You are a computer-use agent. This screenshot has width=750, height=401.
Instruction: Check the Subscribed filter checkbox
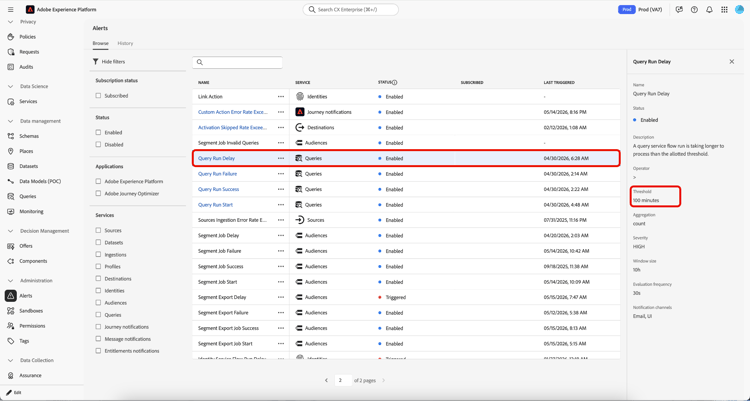click(x=98, y=96)
